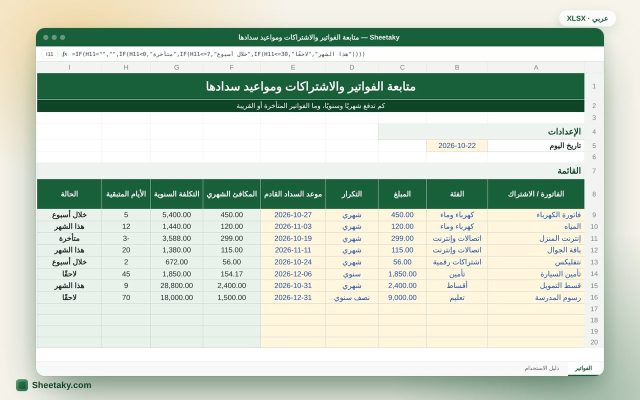The image size is (640, 400).
Task: Select the due date cell 2026-12-31
Action: click(293, 298)
